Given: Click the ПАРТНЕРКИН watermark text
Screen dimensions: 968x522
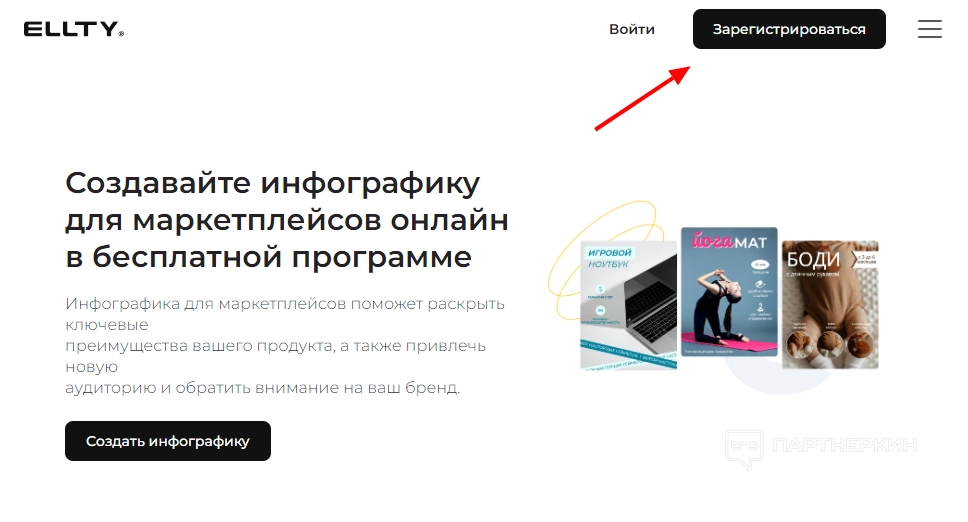Looking at the screenshot, I should (845, 445).
